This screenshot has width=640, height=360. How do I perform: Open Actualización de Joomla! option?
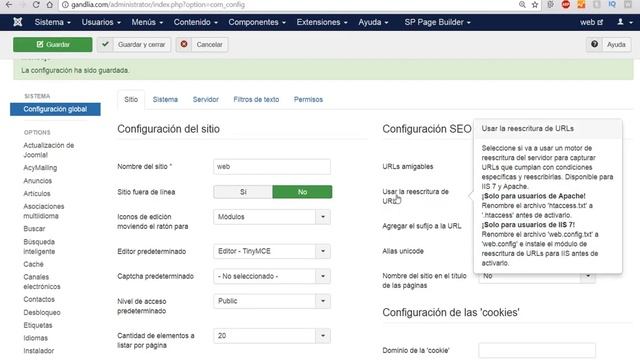pos(49,150)
